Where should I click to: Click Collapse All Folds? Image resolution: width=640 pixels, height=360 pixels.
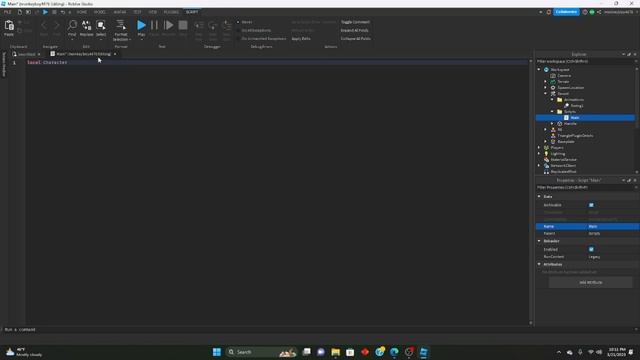click(356, 38)
